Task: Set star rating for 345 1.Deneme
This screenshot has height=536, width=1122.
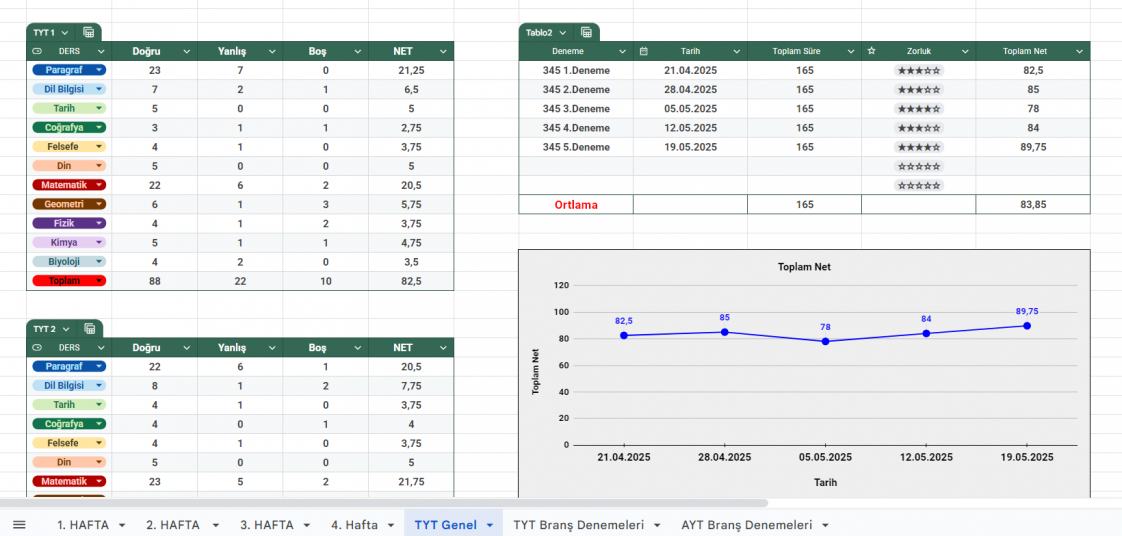Action: pyautogui.click(x=918, y=71)
